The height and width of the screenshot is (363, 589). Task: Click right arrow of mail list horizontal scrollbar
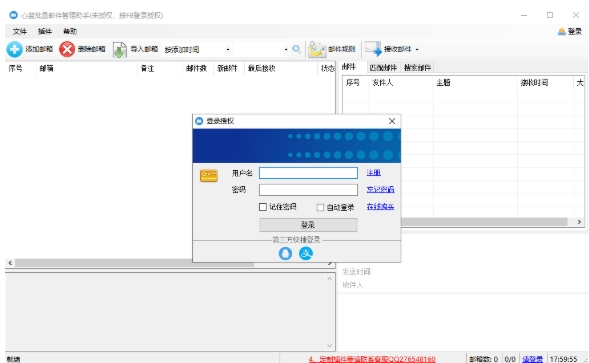pyautogui.click(x=579, y=222)
